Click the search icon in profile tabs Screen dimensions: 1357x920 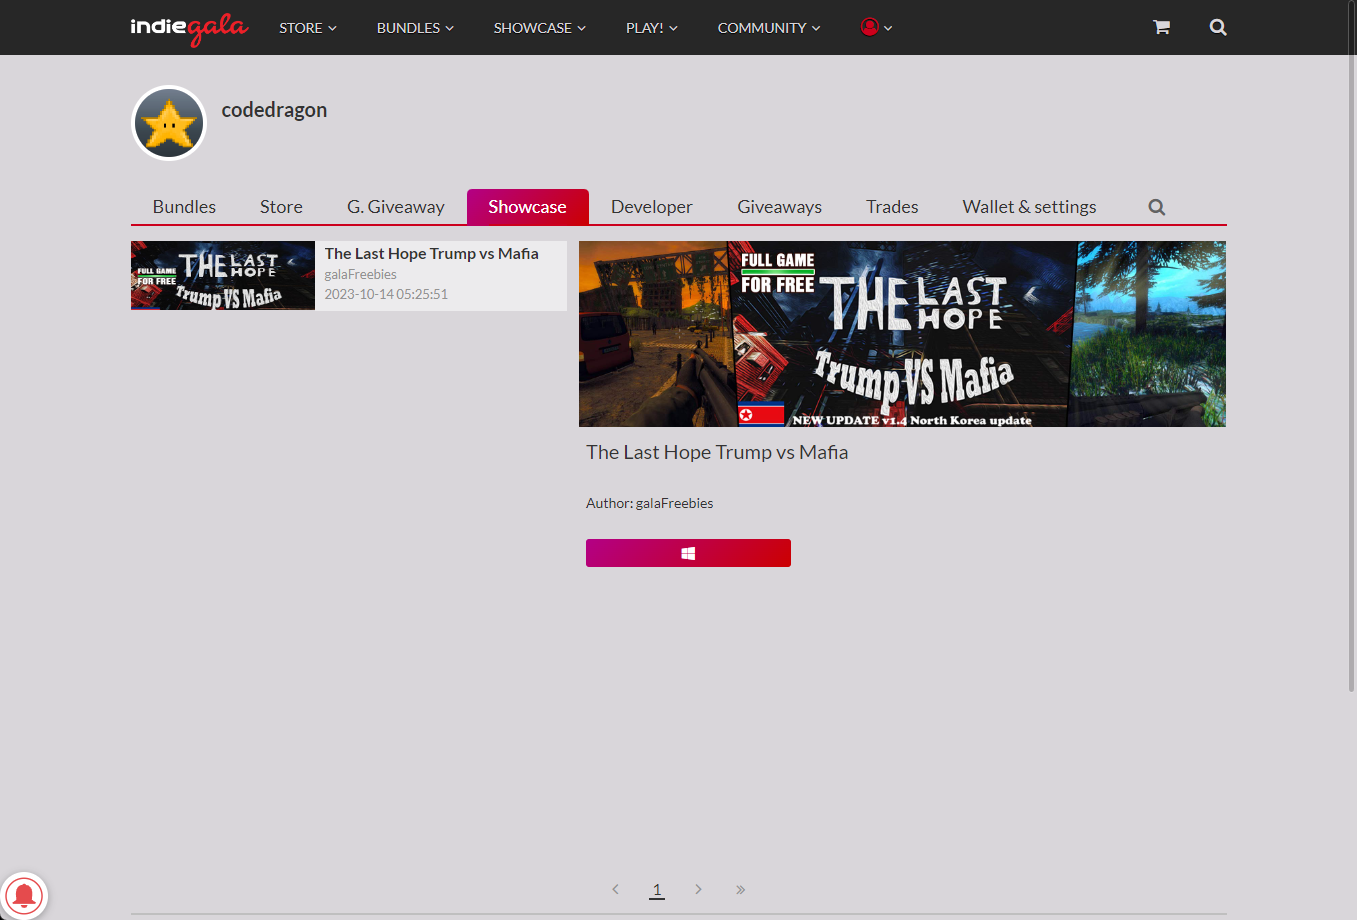point(1157,207)
